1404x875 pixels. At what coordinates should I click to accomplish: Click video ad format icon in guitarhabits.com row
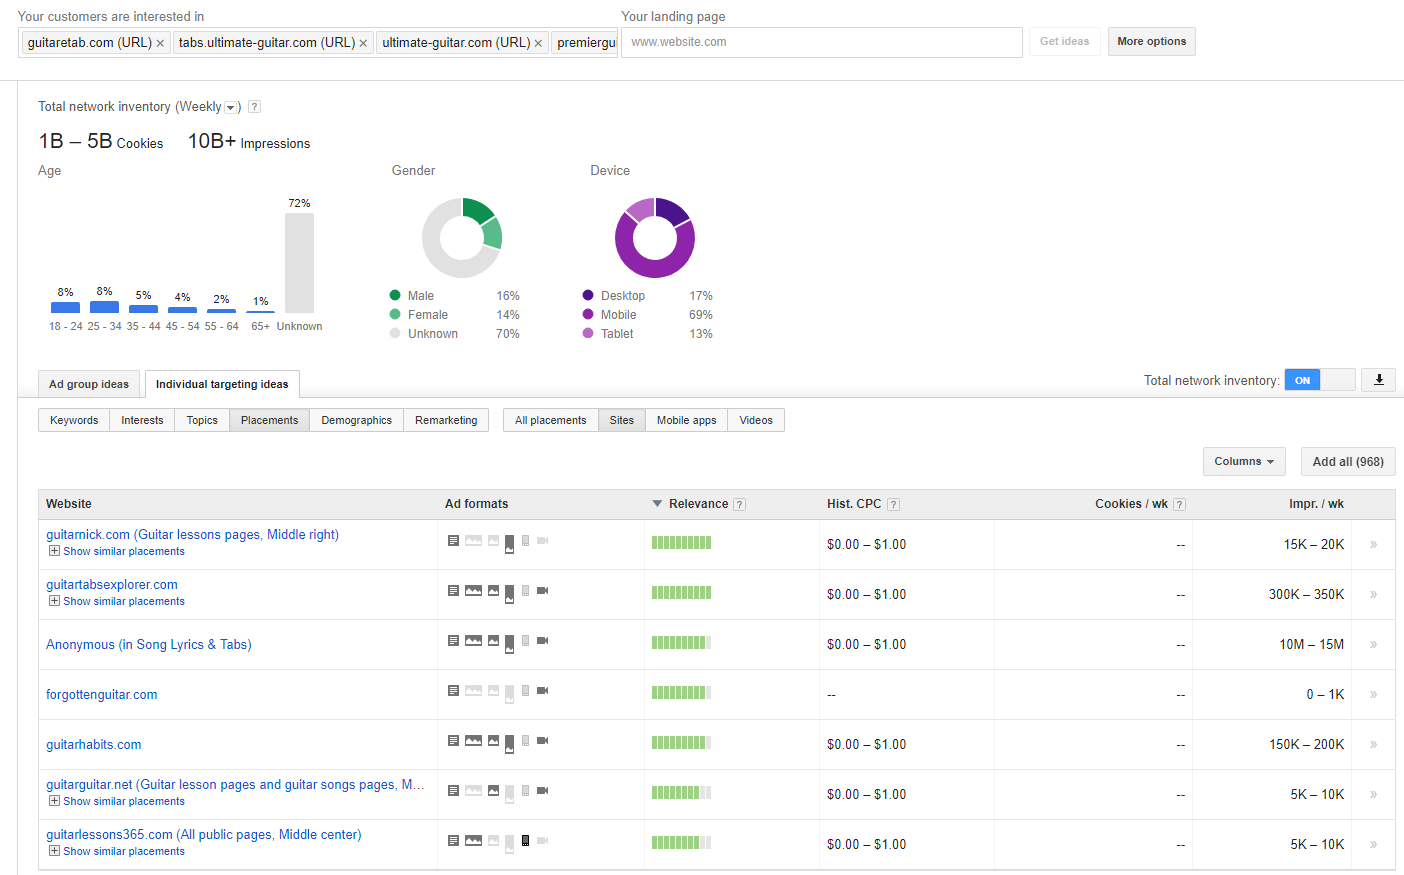542,740
